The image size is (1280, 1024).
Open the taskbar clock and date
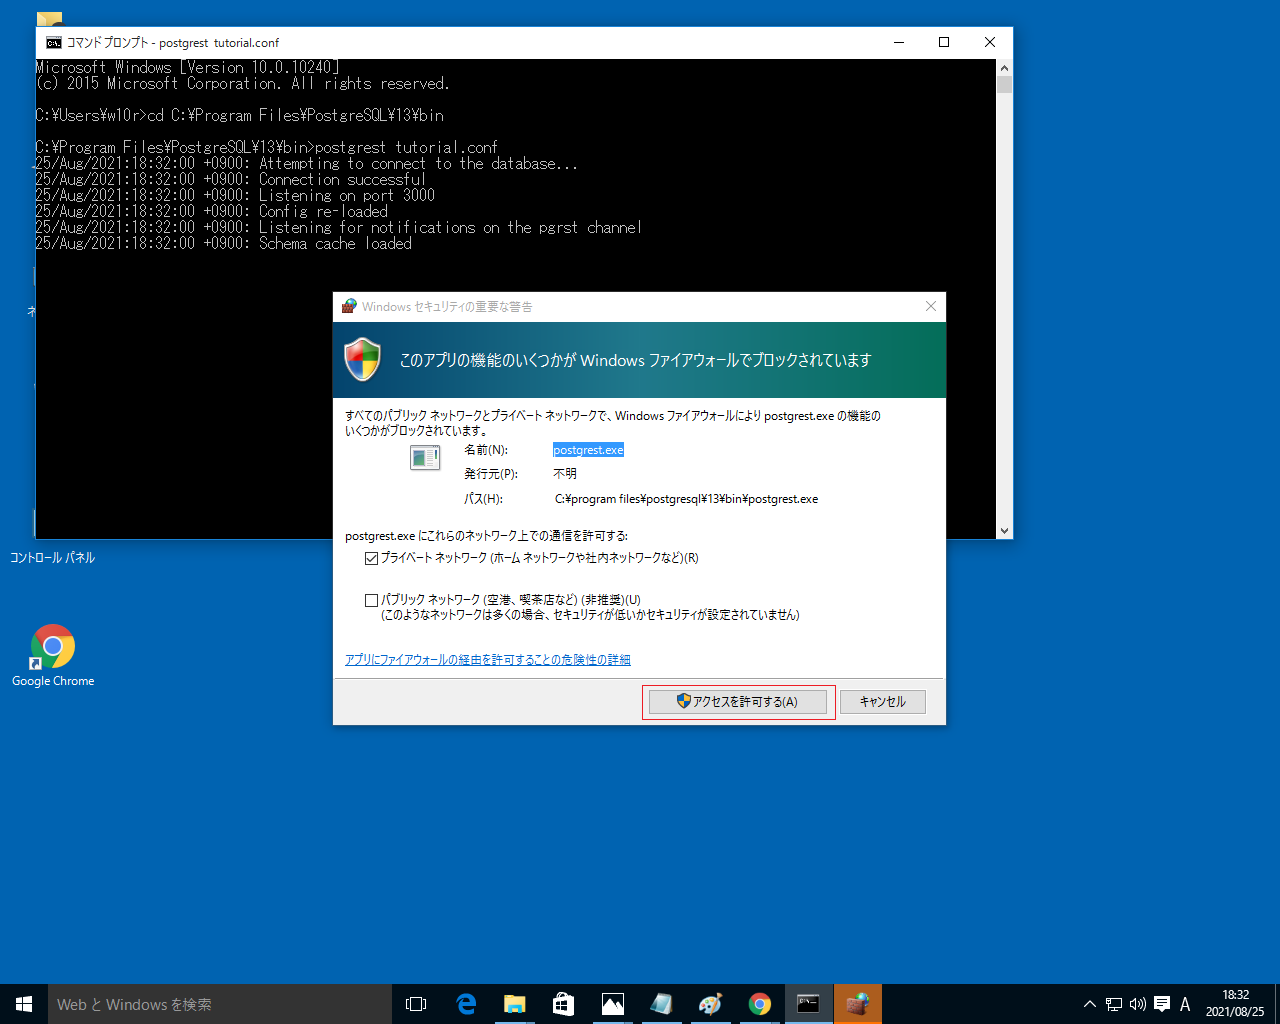tap(1235, 1004)
